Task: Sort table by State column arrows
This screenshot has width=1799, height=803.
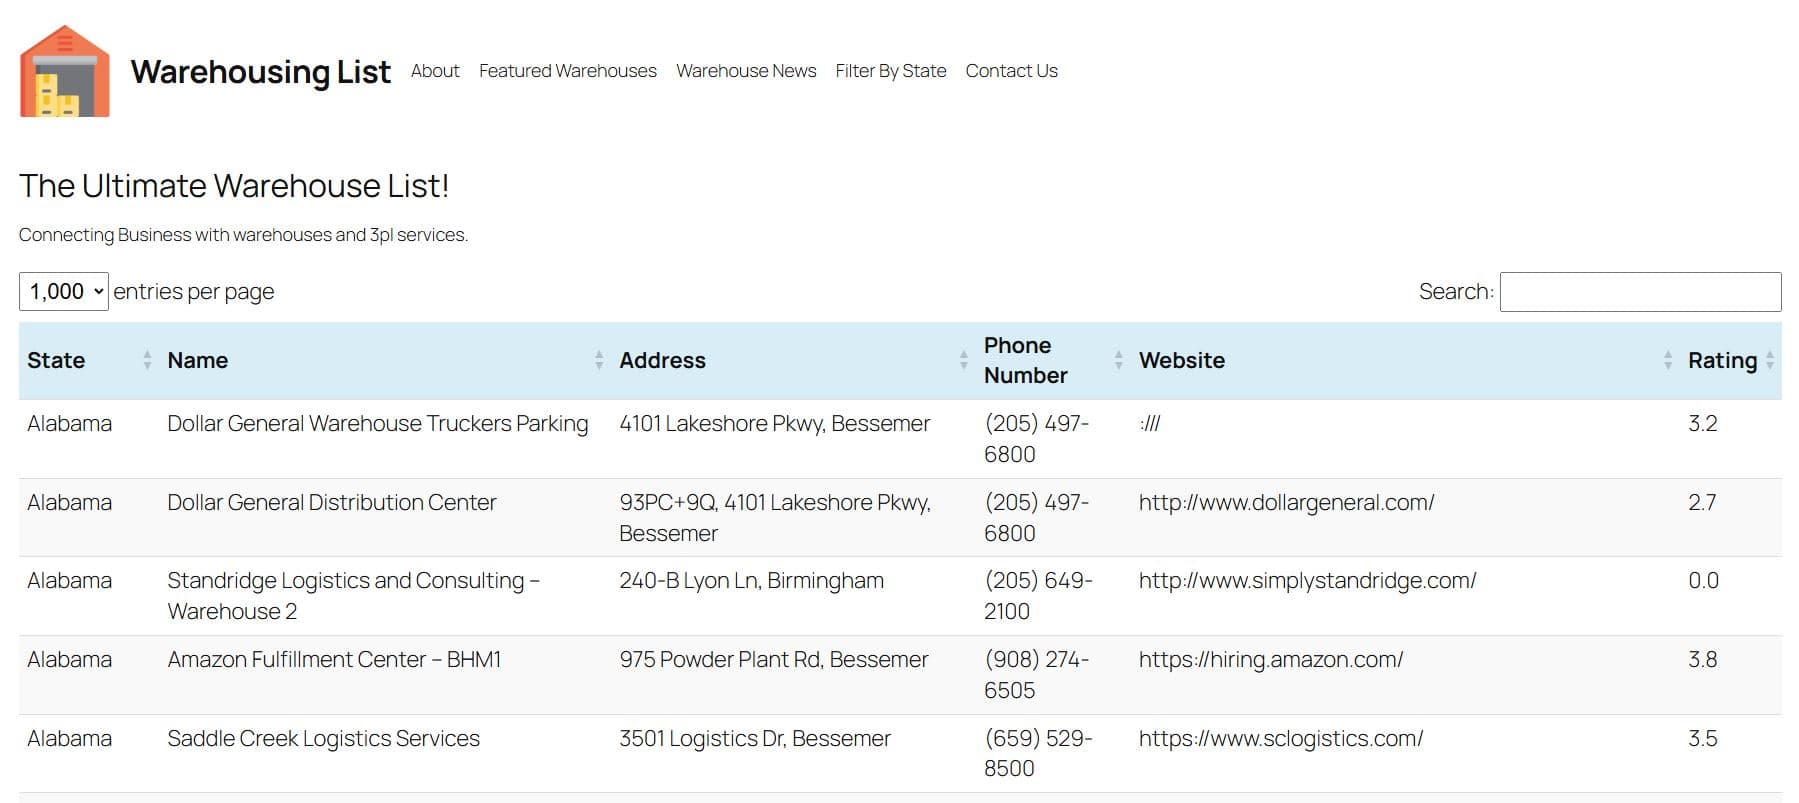Action: (x=147, y=360)
